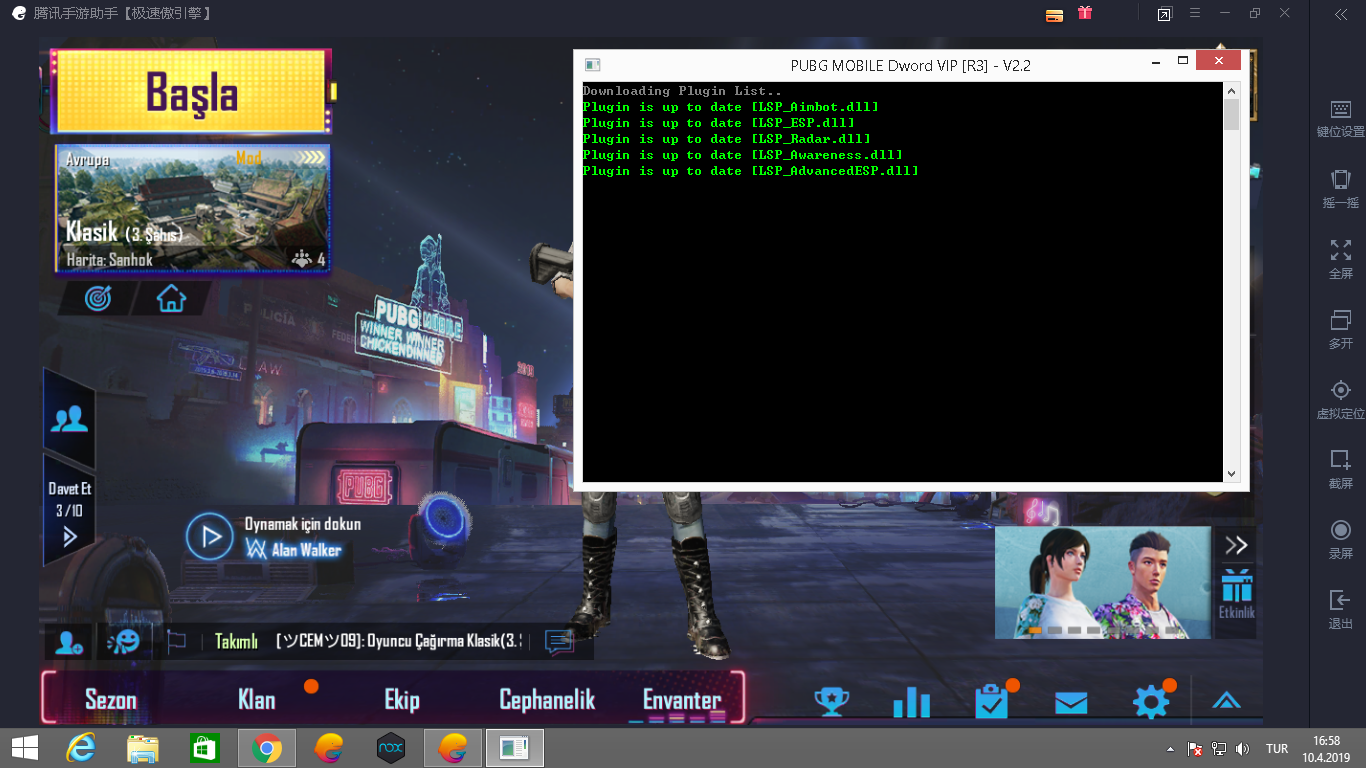Click the home house icon

171,298
